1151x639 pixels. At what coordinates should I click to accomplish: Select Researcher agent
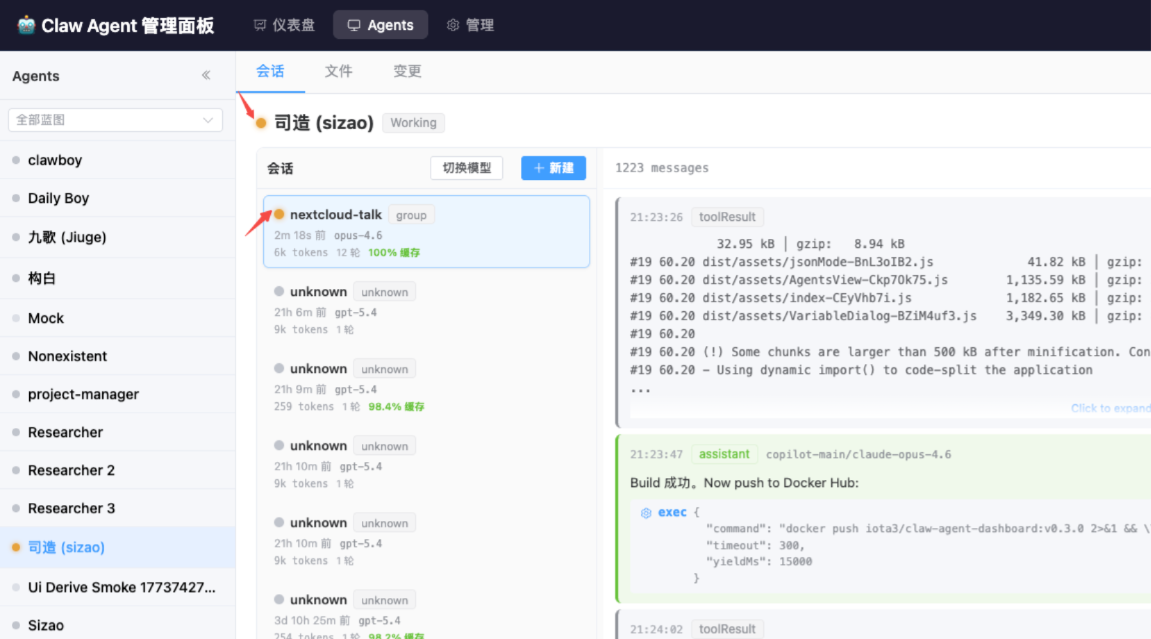(117, 432)
